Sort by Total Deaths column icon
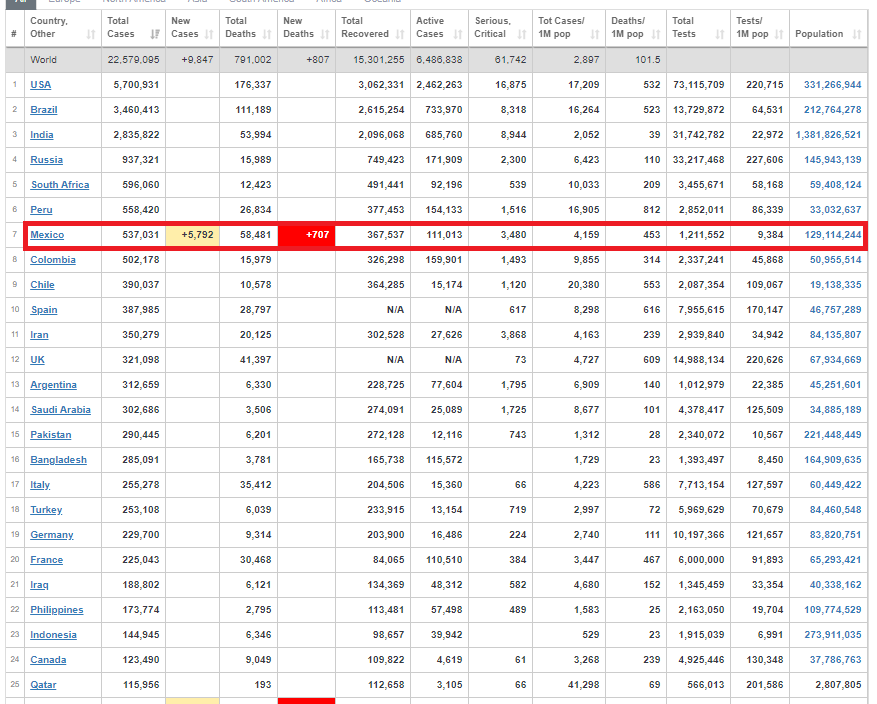Image resolution: width=877 pixels, height=704 pixels. (x=267, y=35)
